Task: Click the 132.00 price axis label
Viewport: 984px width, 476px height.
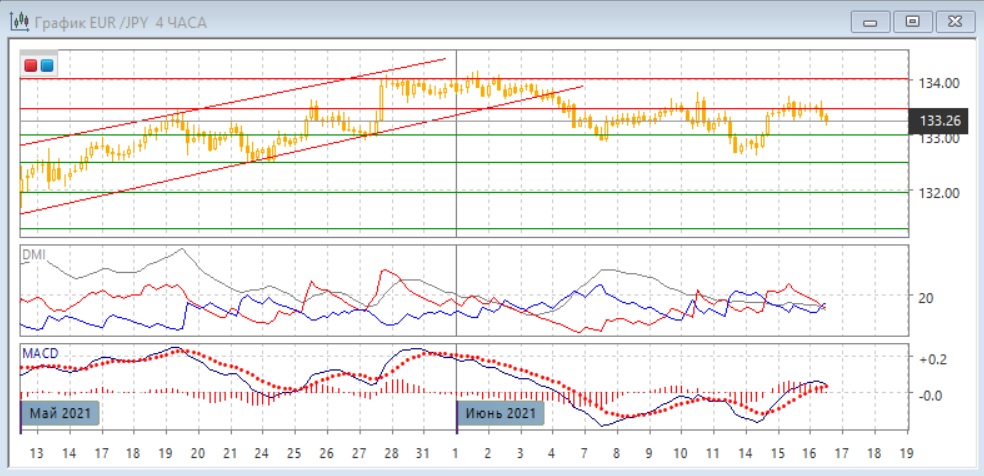Action: (x=939, y=193)
